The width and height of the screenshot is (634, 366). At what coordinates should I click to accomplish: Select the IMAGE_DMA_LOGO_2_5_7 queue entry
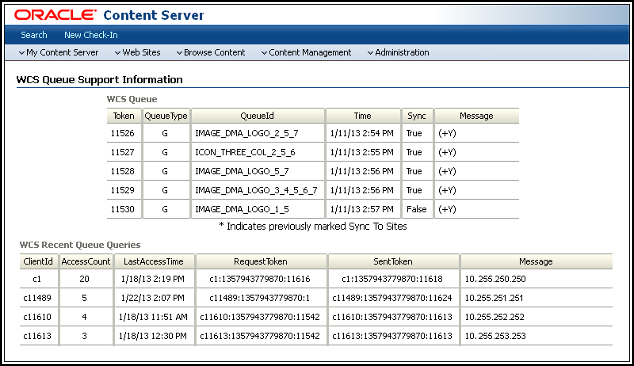tap(247, 133)
